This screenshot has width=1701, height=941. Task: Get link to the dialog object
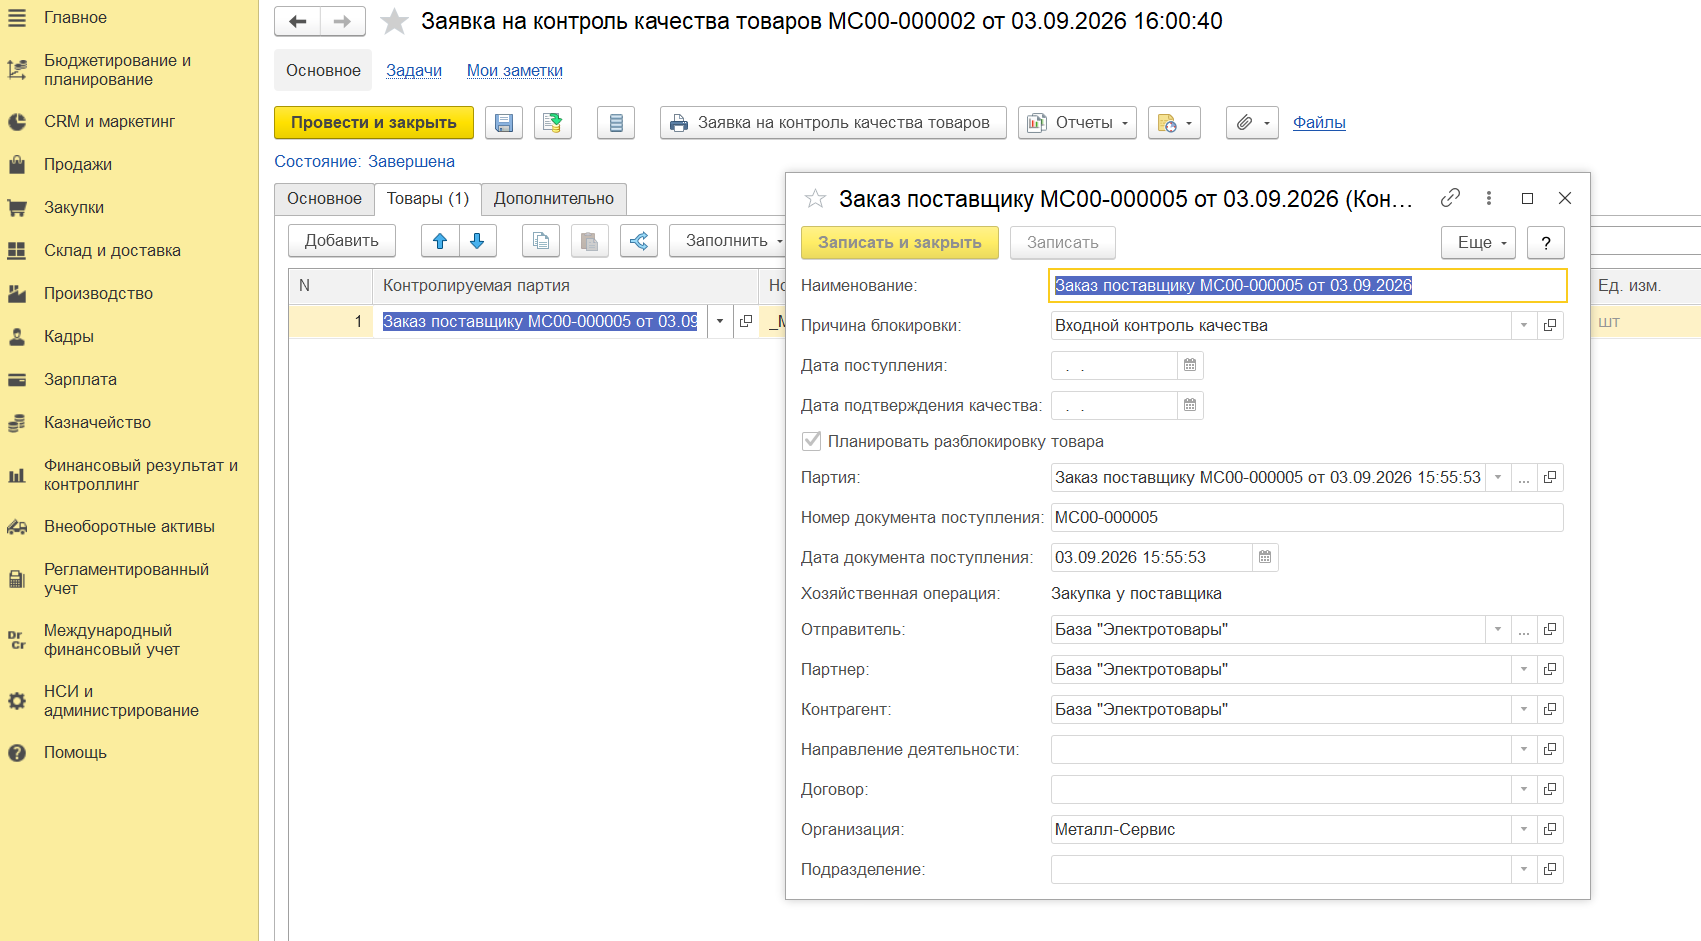(1450, 198)
